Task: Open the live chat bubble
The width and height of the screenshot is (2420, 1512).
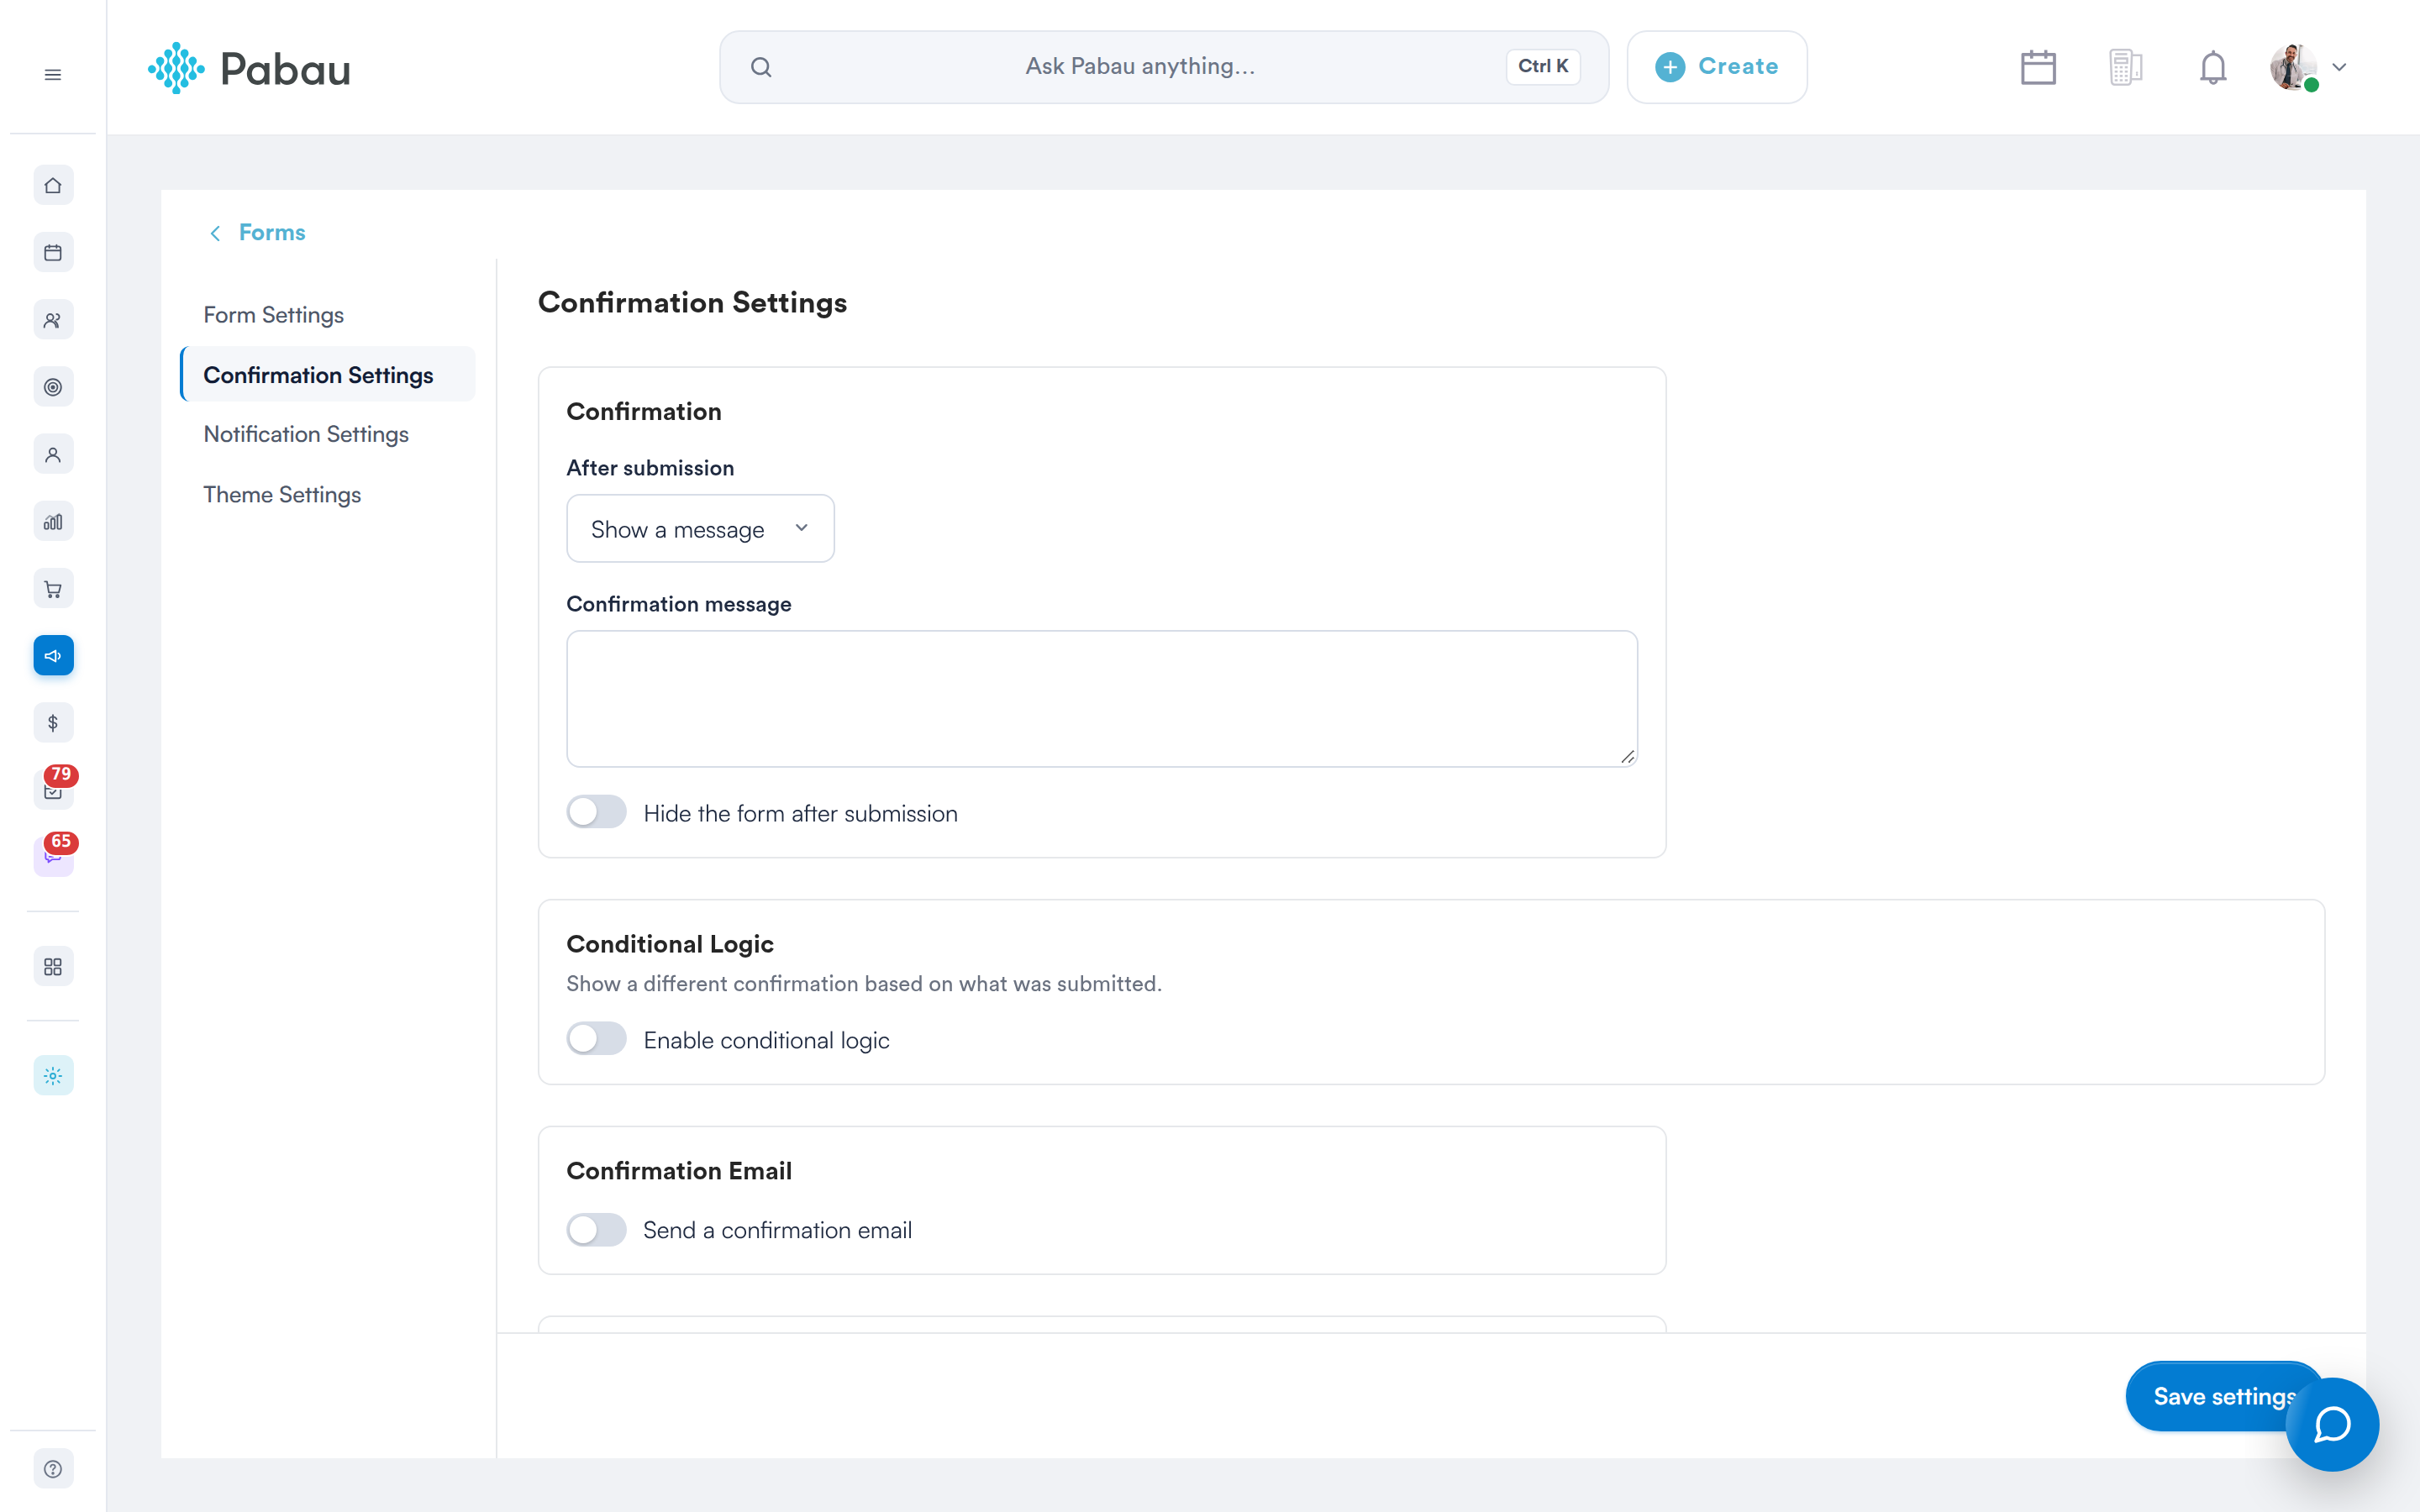Action: point(2332,1424)
